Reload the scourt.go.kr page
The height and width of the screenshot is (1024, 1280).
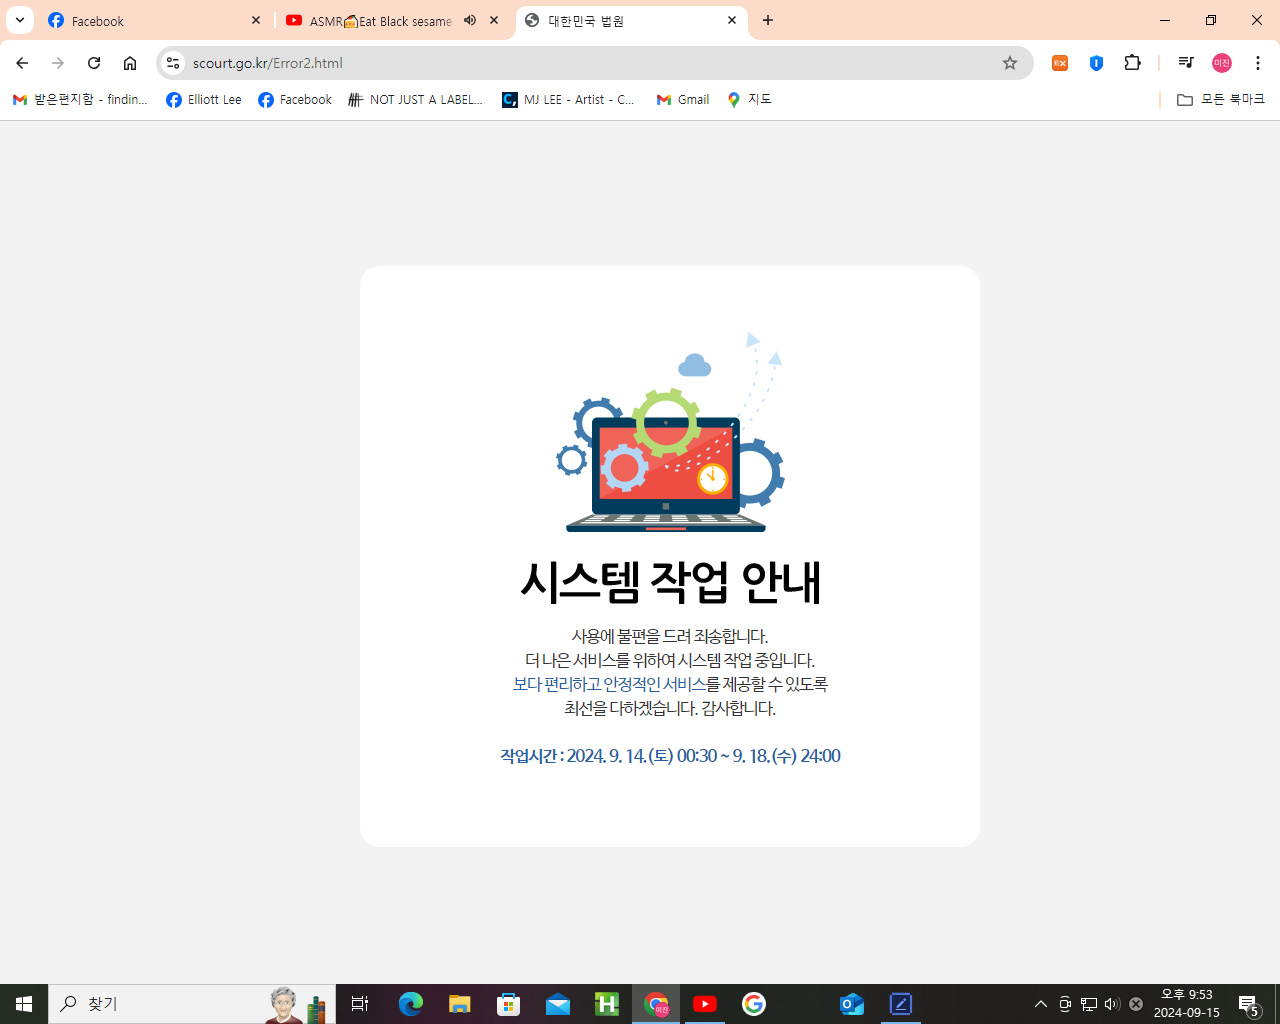pyautogui.click(x=93, y=62)
